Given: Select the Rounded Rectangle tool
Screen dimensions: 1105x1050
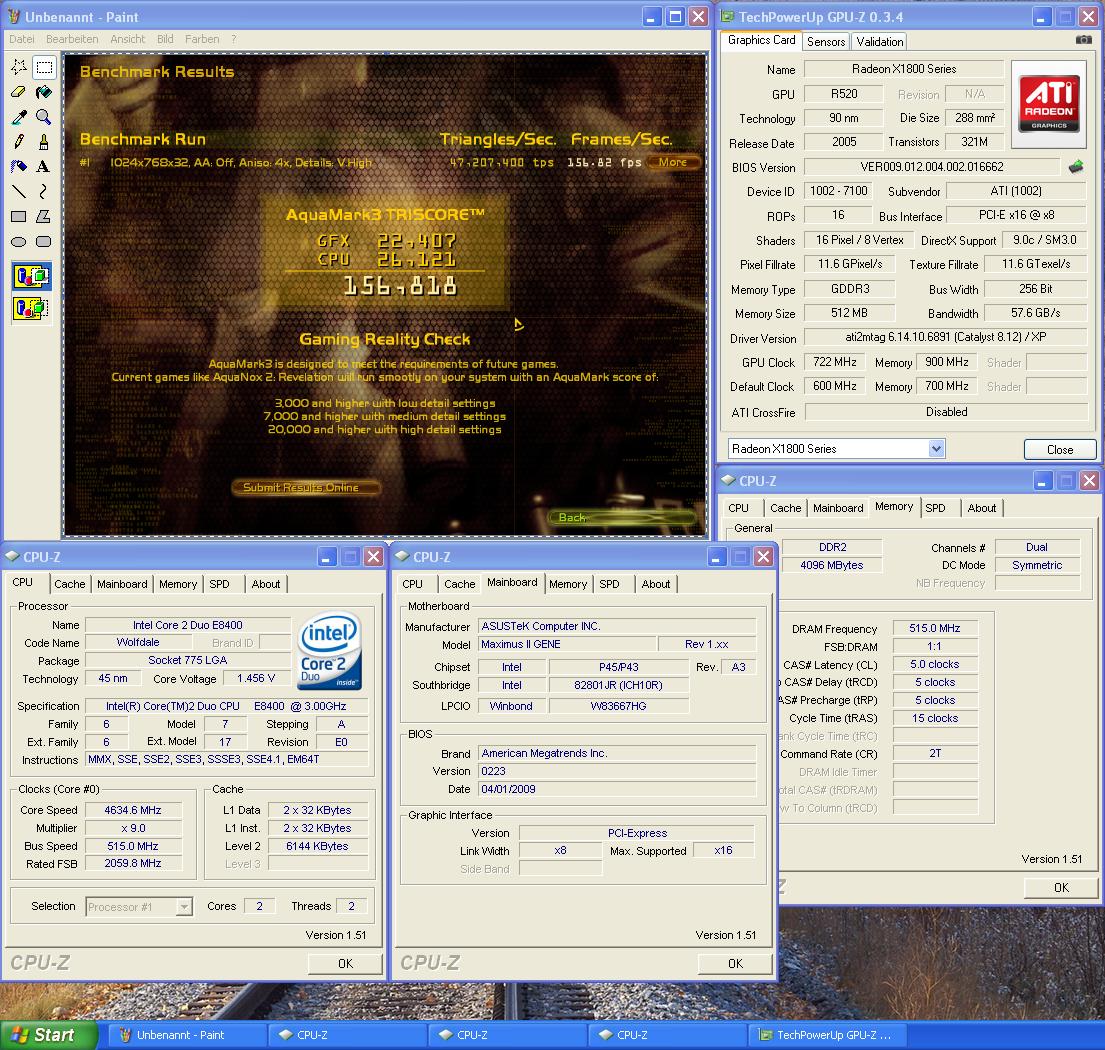Looking at the screenshot, I should (x=44, y=242).
